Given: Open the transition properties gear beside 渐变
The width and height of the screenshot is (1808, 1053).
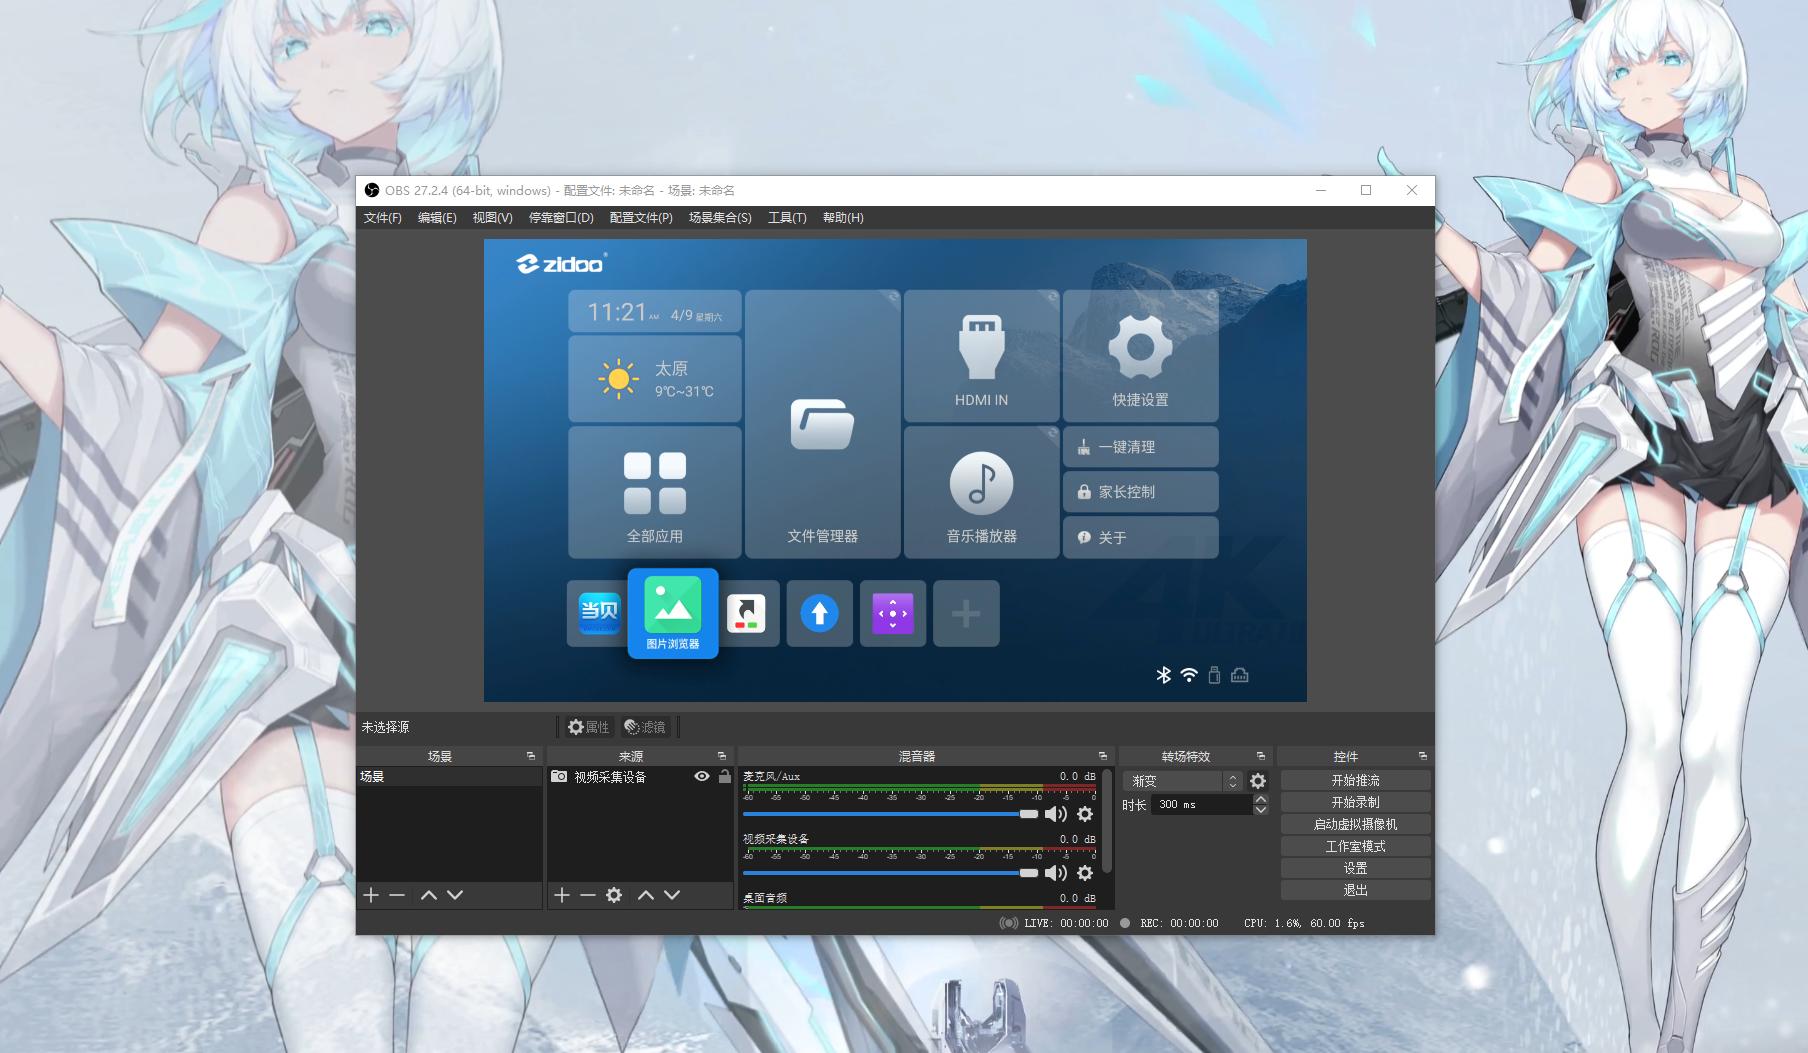Looking at the screenshot, I should 1258,781.
